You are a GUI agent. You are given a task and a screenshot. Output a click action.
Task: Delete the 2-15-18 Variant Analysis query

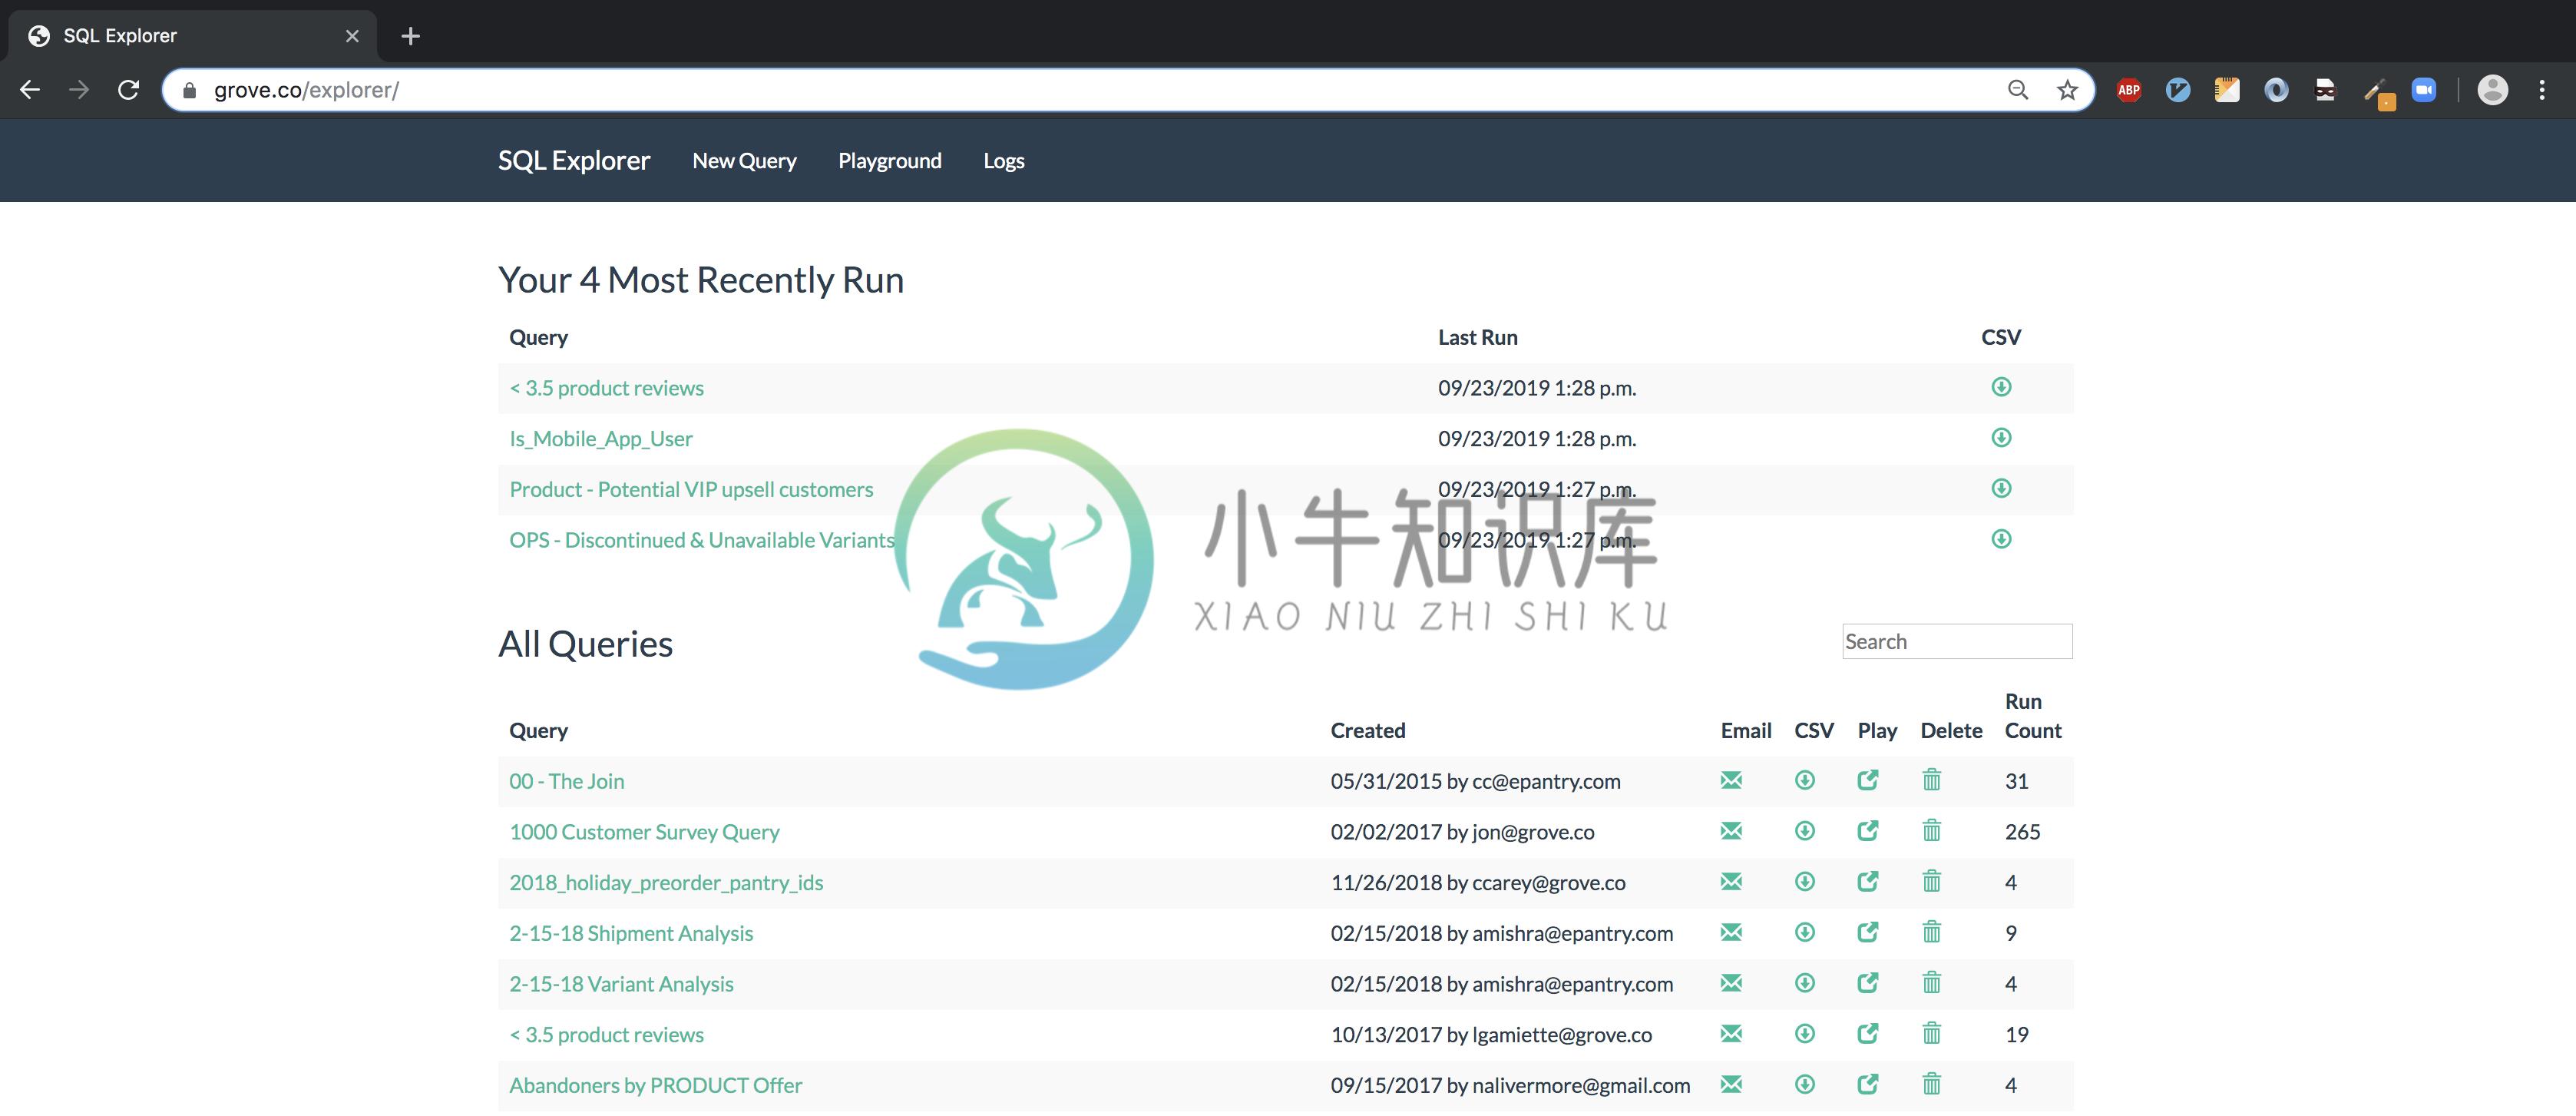pyautogui.click(x=1932, y=983)
